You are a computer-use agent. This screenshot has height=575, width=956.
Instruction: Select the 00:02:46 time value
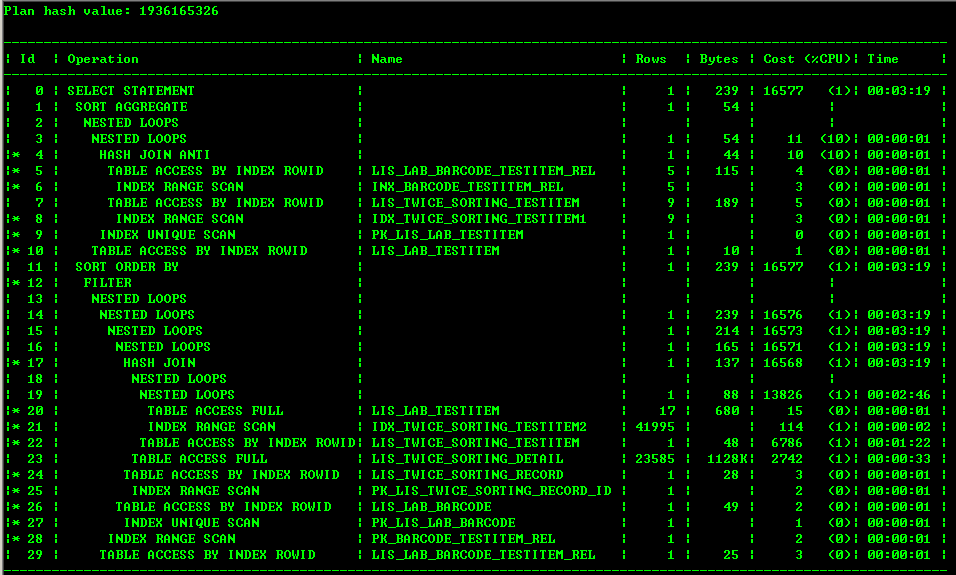click(x=899, y=395)
